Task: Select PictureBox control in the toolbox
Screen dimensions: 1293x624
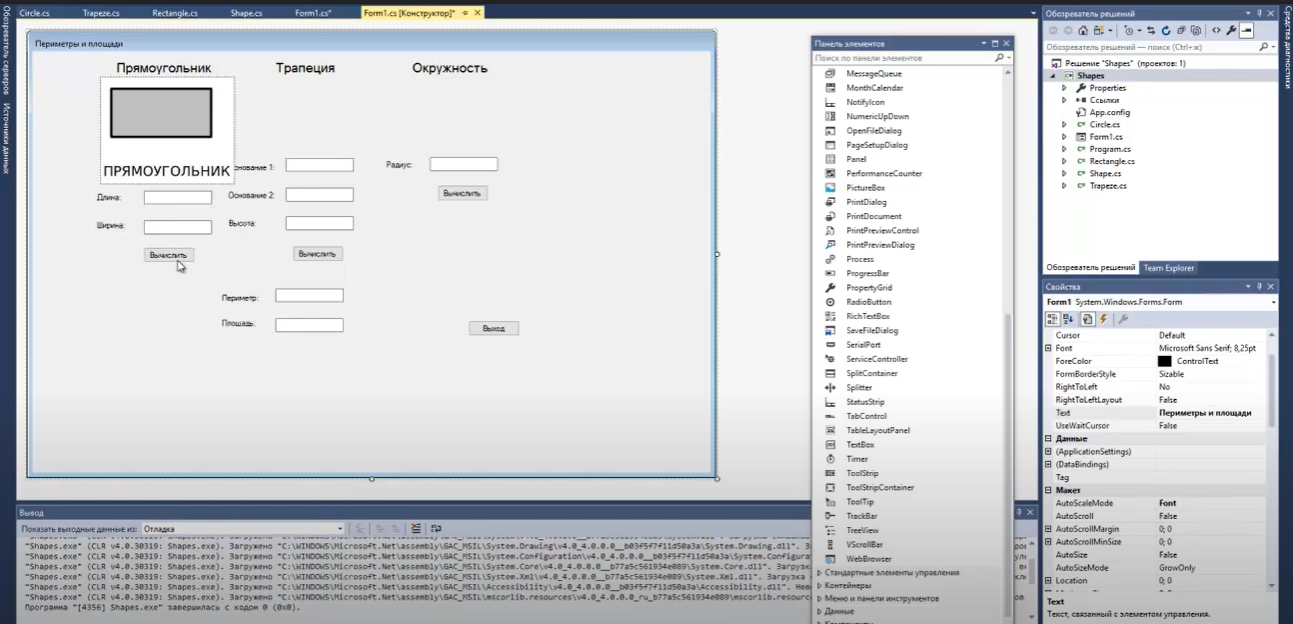Action: coord(865,188)
